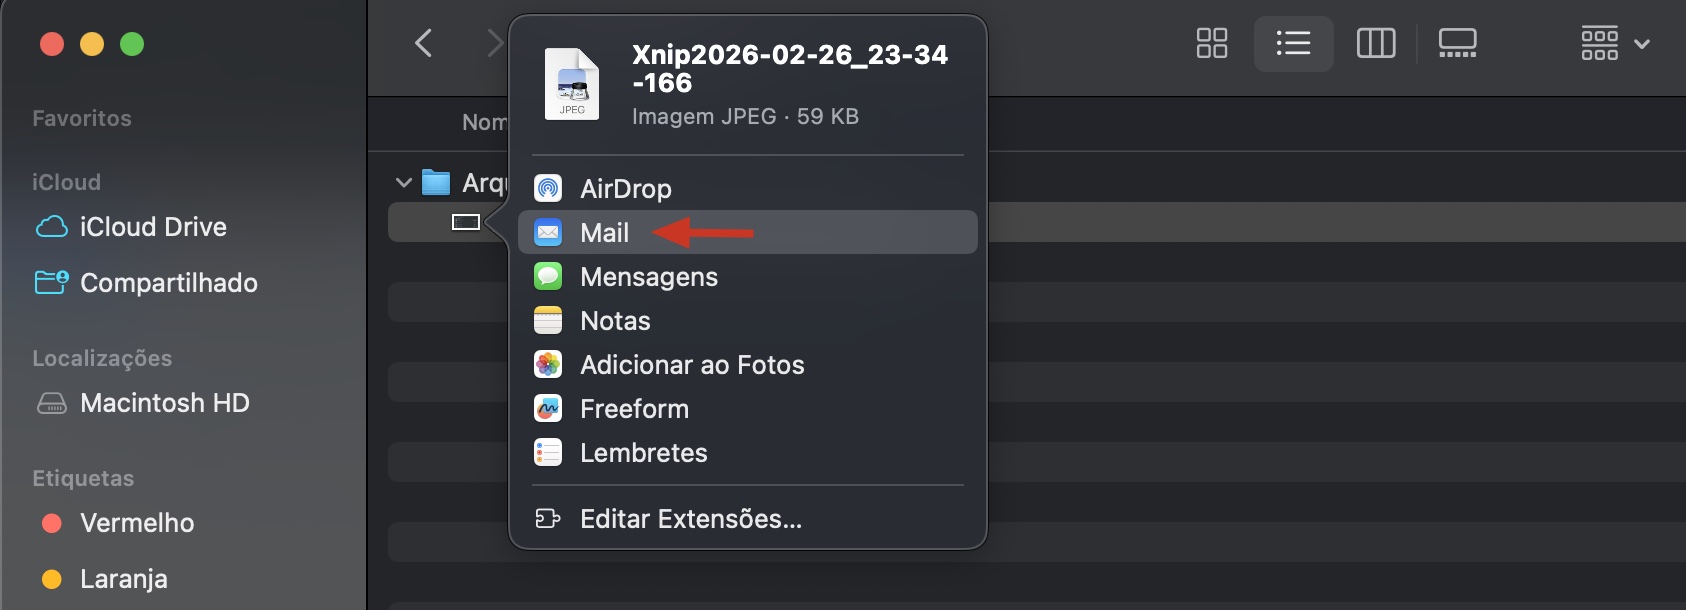Viewport: 1686px width, 610px height.
Task: Switch to gallery view in the toolbar
Action: (1457, 43)
